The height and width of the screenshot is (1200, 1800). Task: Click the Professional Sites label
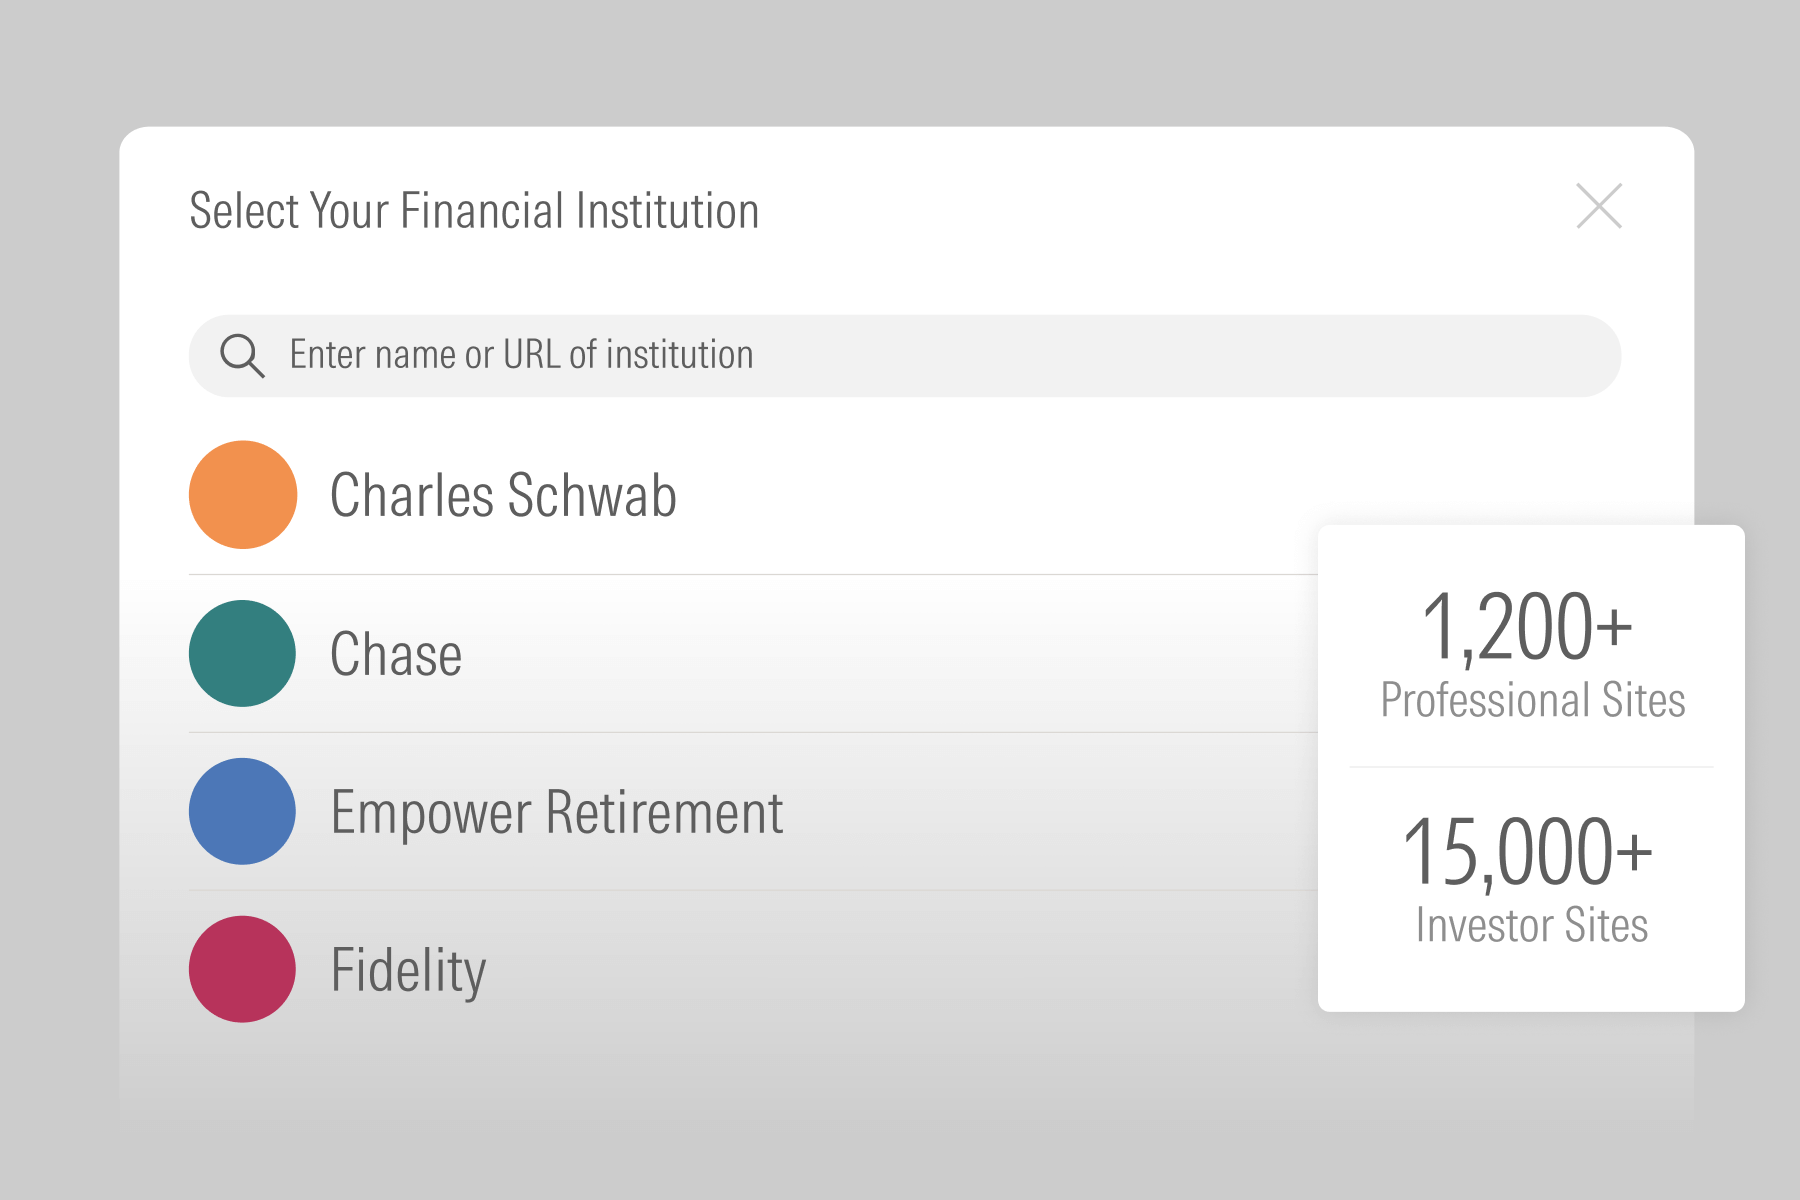click(x=1532, y=700)
